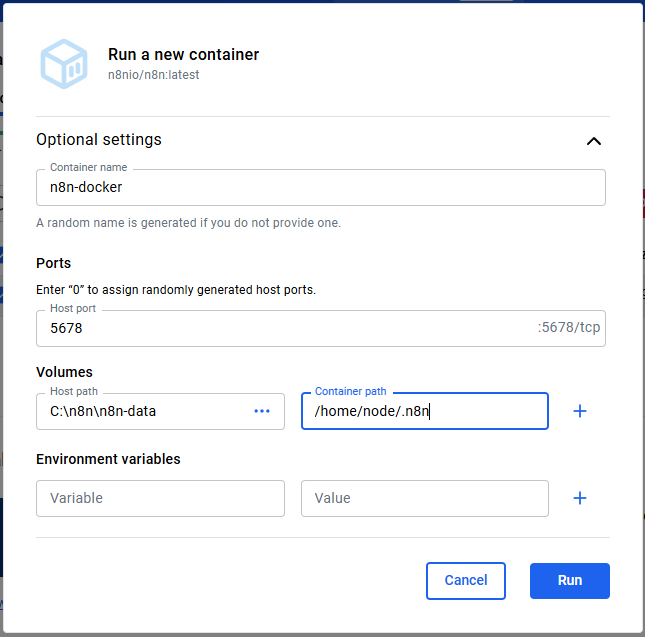This screenshot has width=645, height=637.
Task: Browse host path with three-dots icon
Action: [262, 411]
